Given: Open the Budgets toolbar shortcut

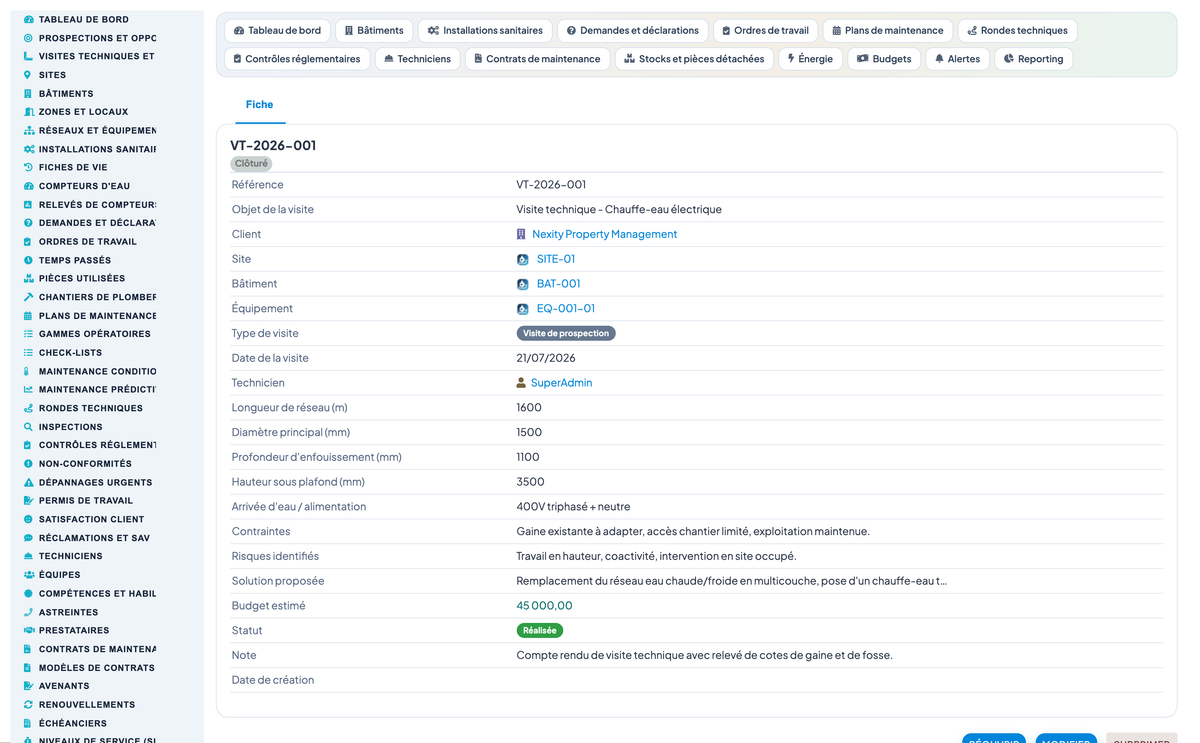Looking at the screenshot, I should tap(884, 59).
